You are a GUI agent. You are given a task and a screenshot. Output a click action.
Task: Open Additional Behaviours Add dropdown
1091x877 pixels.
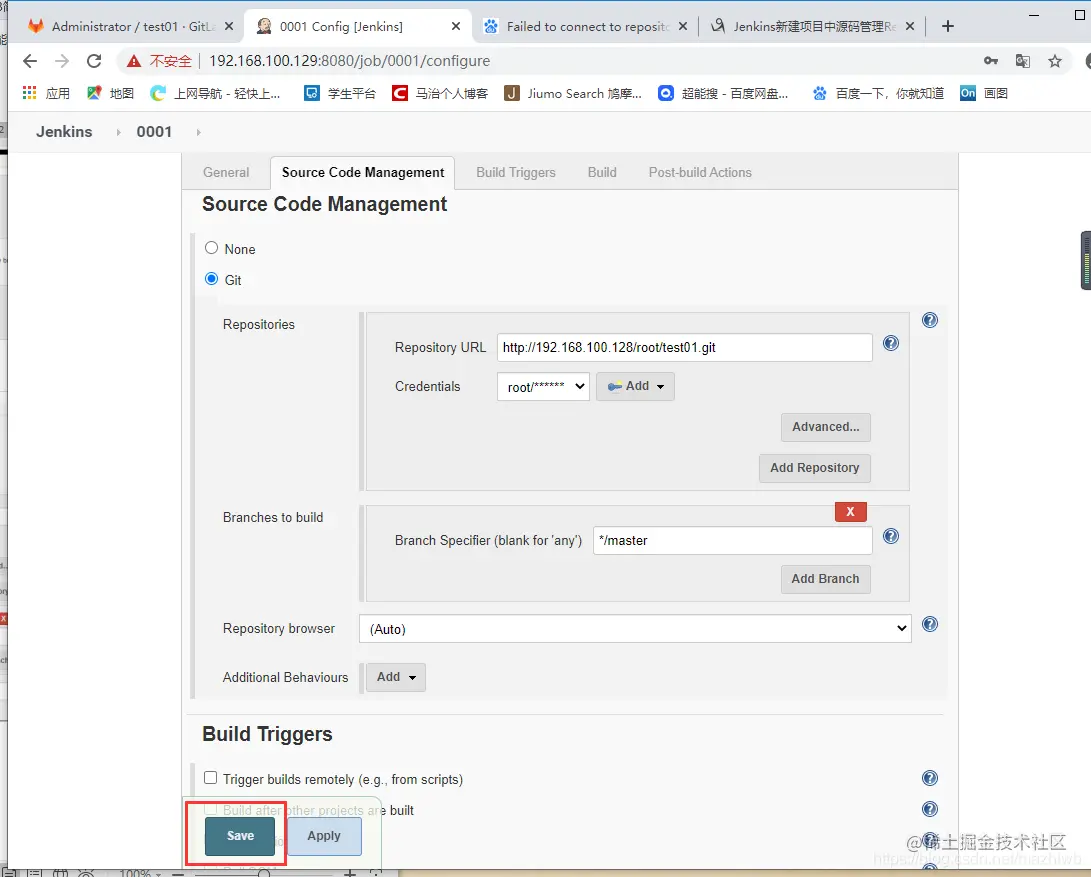tap(396, 677)
